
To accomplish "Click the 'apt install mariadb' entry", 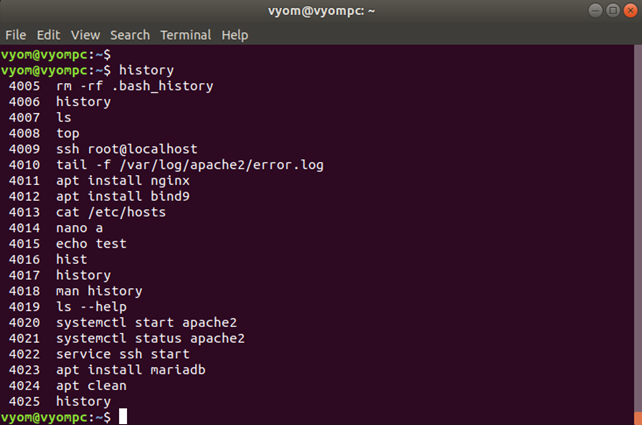I will (130, 370).
